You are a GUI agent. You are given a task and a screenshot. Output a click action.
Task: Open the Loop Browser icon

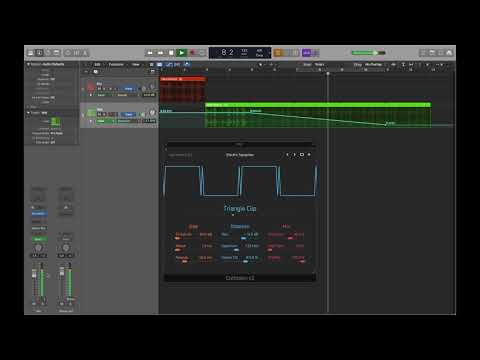440,53
